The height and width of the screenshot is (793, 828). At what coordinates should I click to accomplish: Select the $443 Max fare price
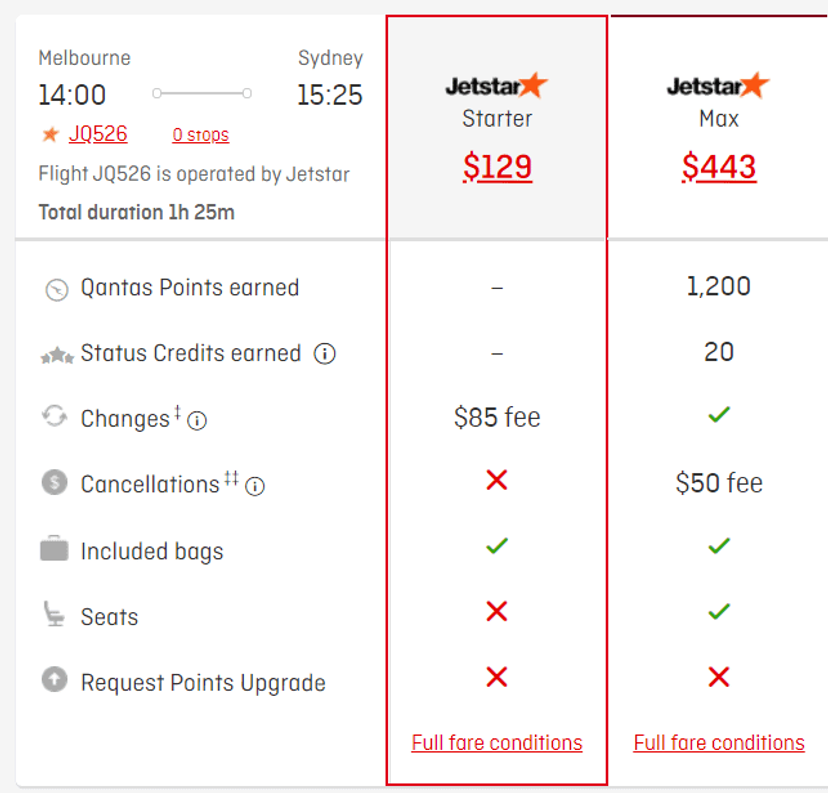[x=718, y=165]
